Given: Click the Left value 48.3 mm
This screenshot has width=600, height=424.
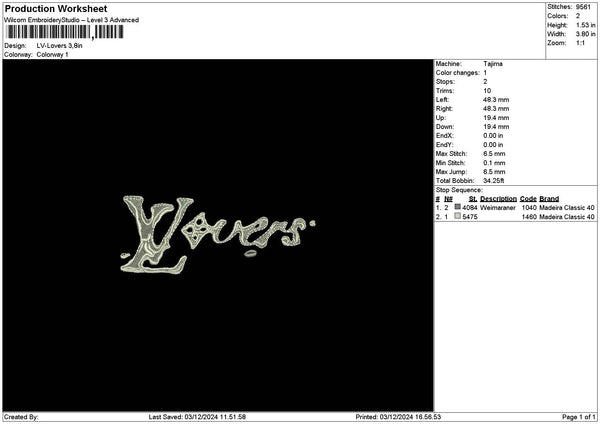Looking at the screenshot, I should (x=496, y=100).
